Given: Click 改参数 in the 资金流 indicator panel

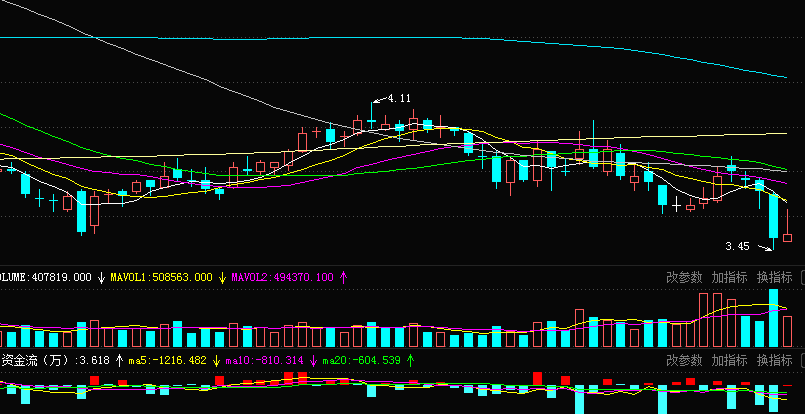Looking at the screenshot, I should (x=684, y=360).
